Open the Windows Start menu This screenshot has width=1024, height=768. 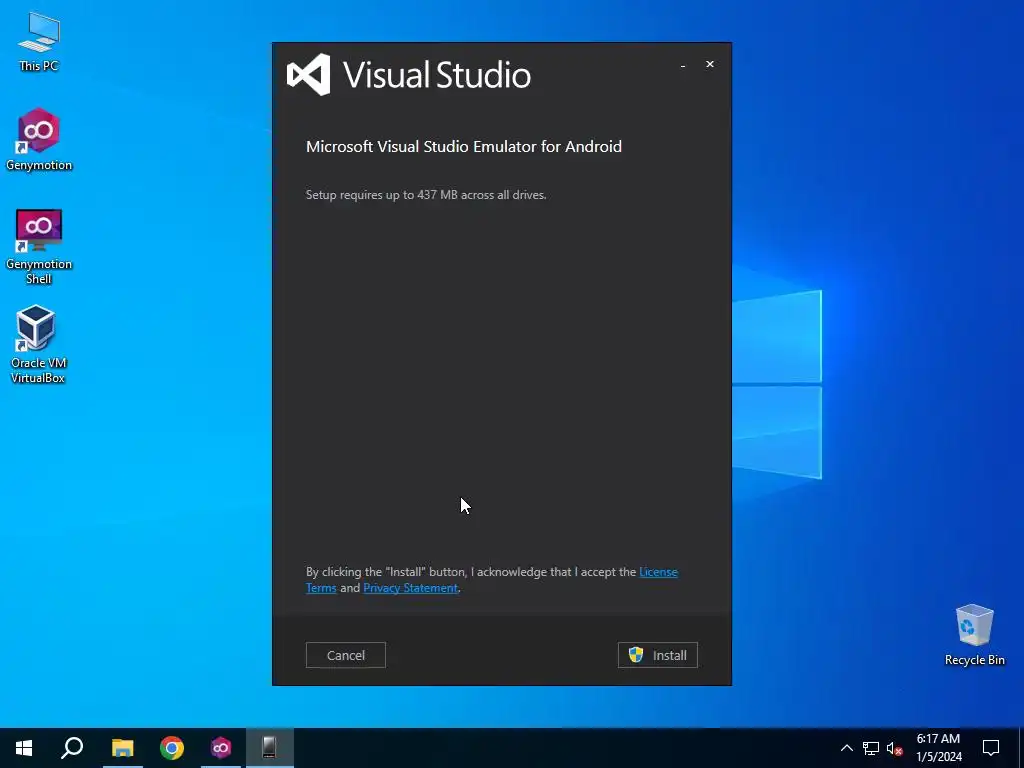24,748
